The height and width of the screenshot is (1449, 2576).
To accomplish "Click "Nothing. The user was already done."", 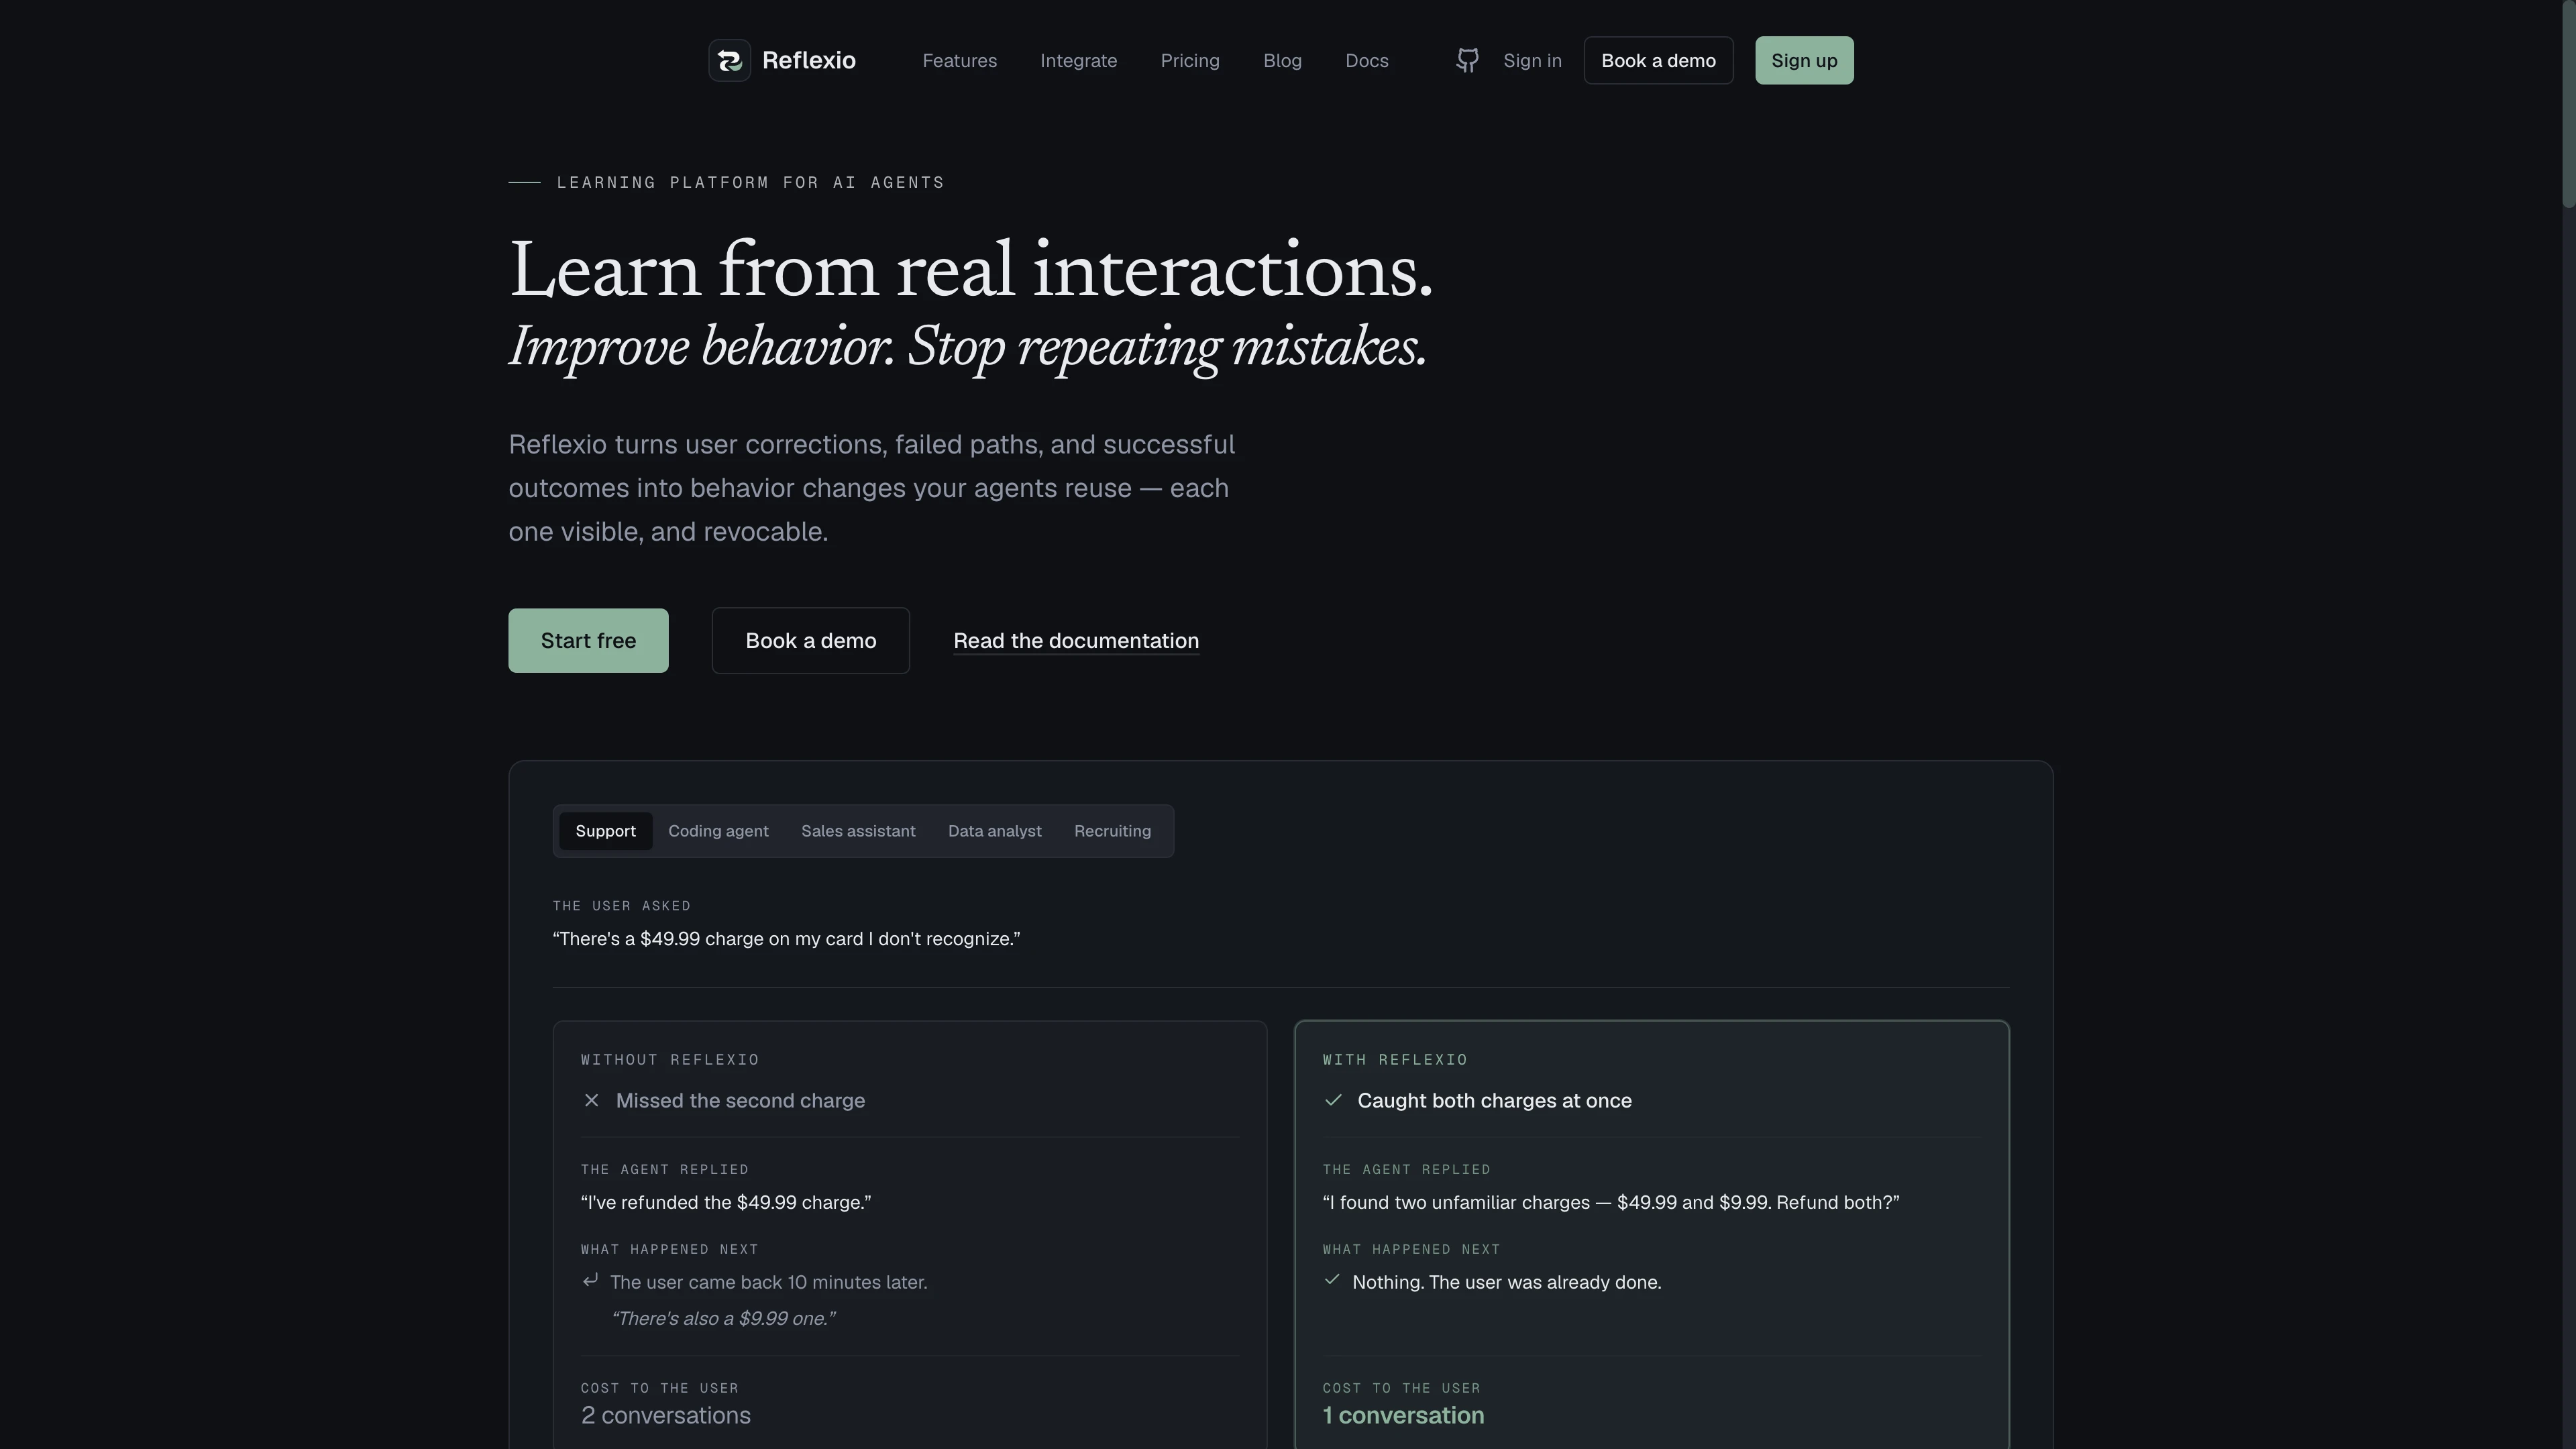I will coord(1507,1283).
